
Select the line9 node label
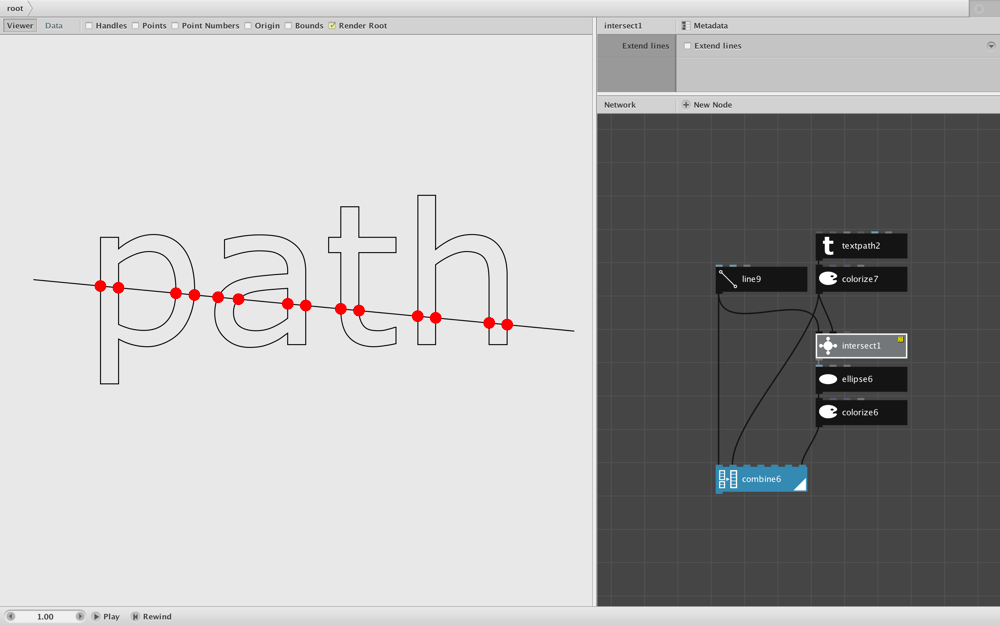point(751,279)
